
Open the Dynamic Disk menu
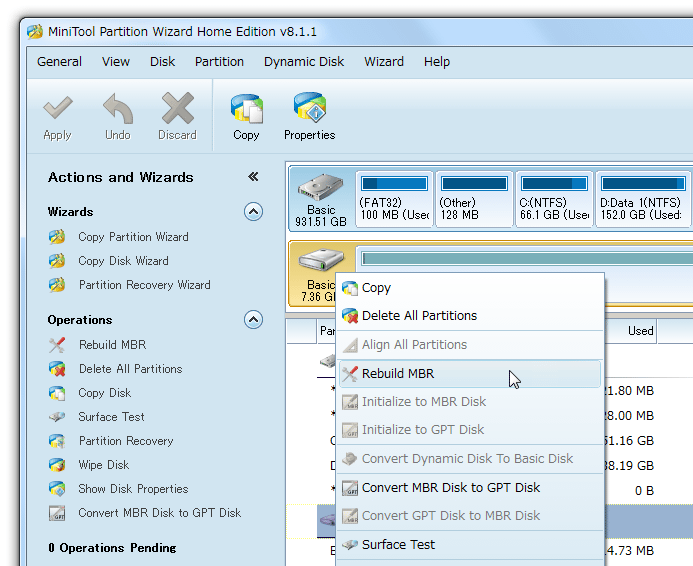[304, 61]
